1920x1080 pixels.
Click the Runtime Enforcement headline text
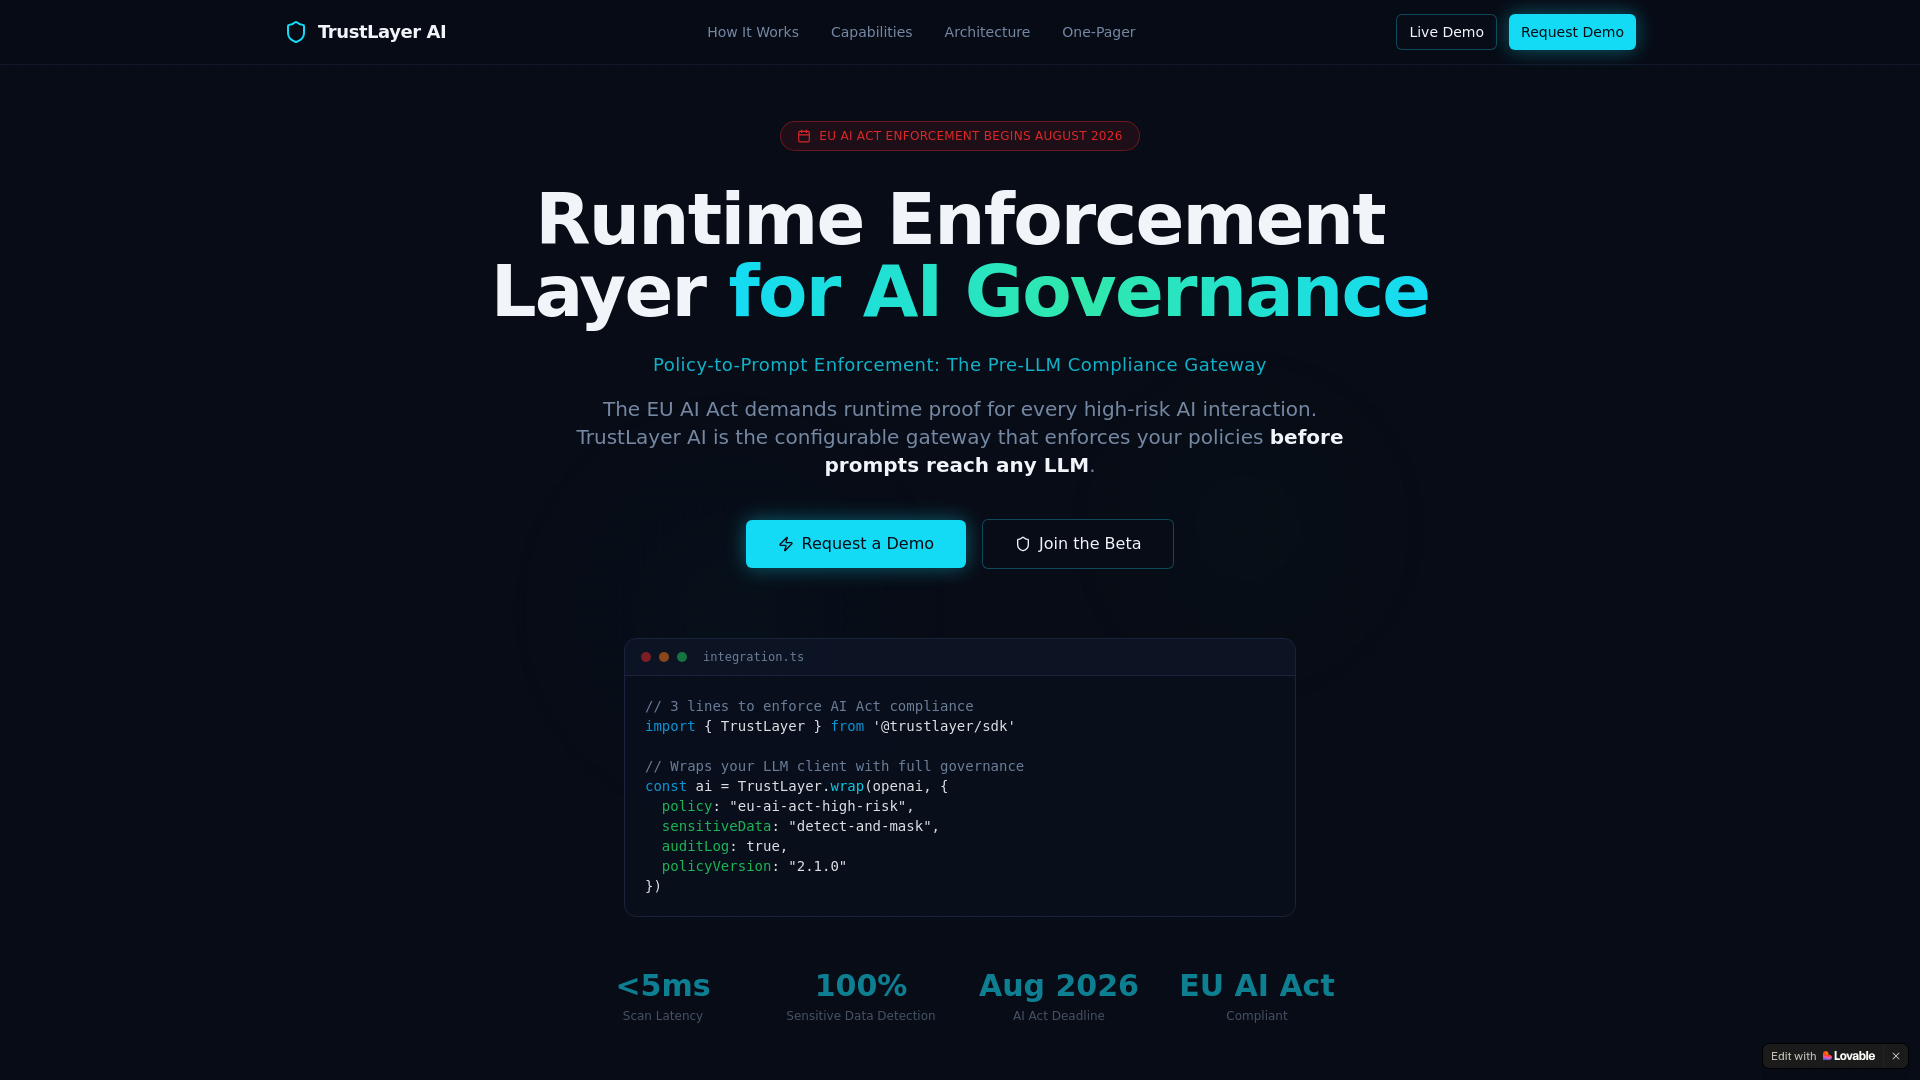961,220
